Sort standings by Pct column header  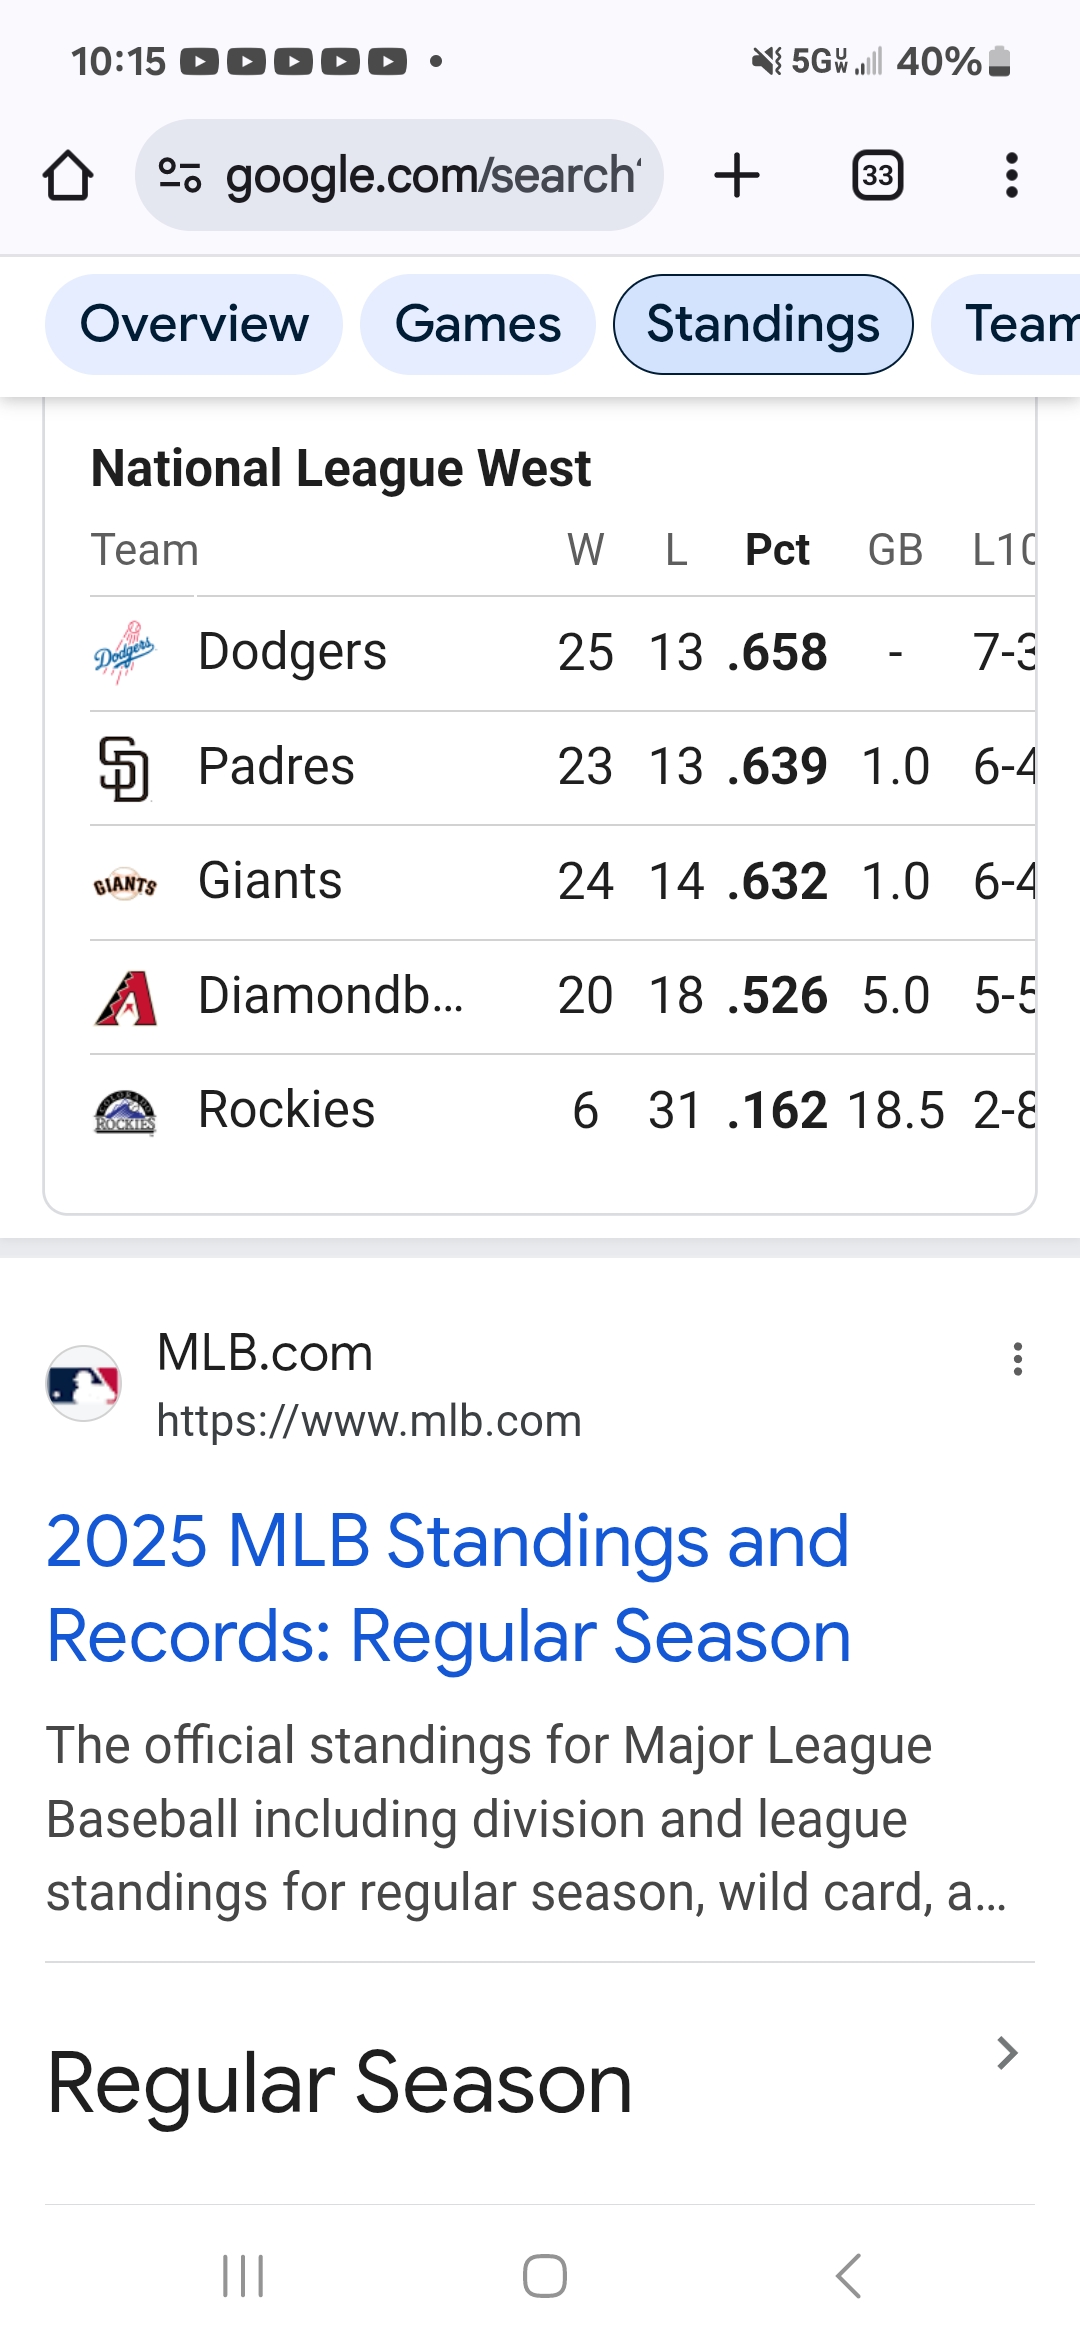777,550
